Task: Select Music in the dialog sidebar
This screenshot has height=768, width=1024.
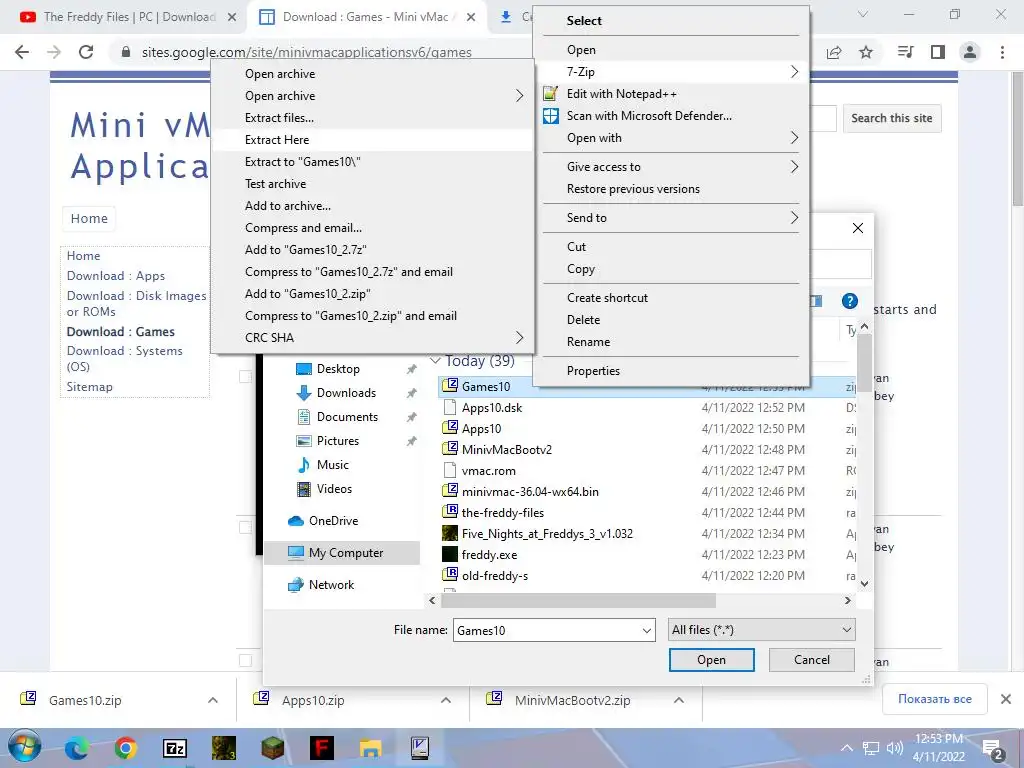Action: click(x=332, y=465)
